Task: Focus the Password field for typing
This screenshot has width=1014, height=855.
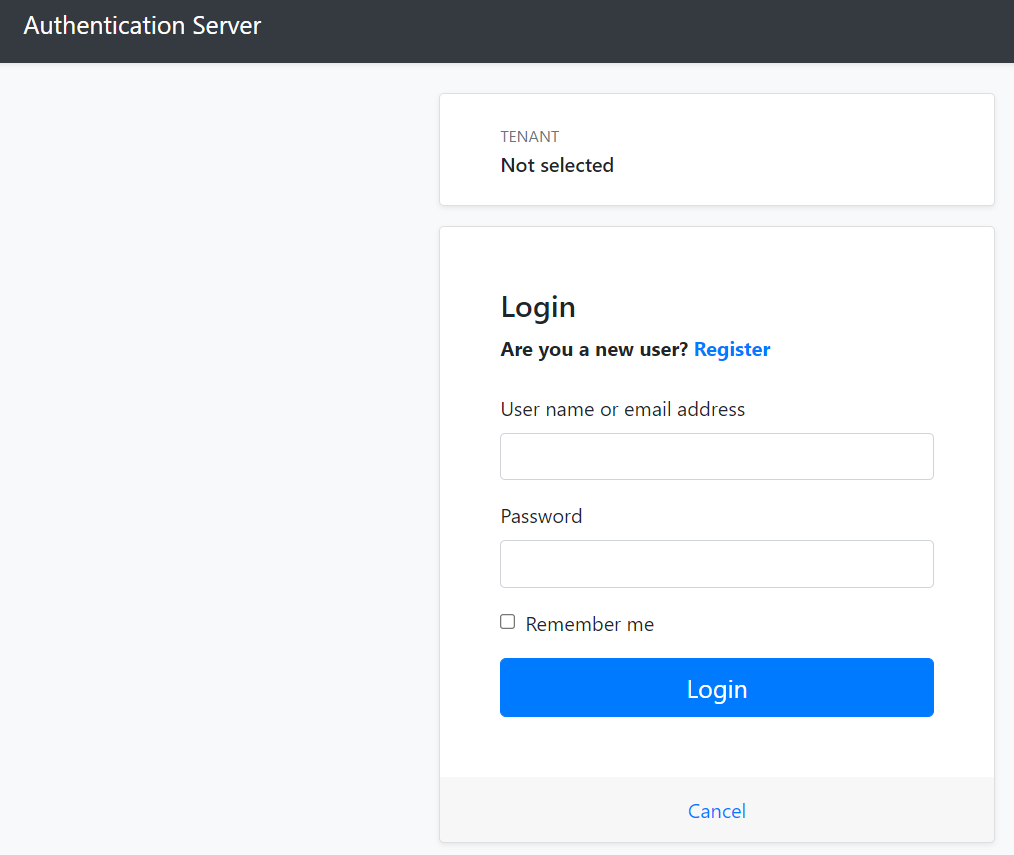Action: (716, 564)
